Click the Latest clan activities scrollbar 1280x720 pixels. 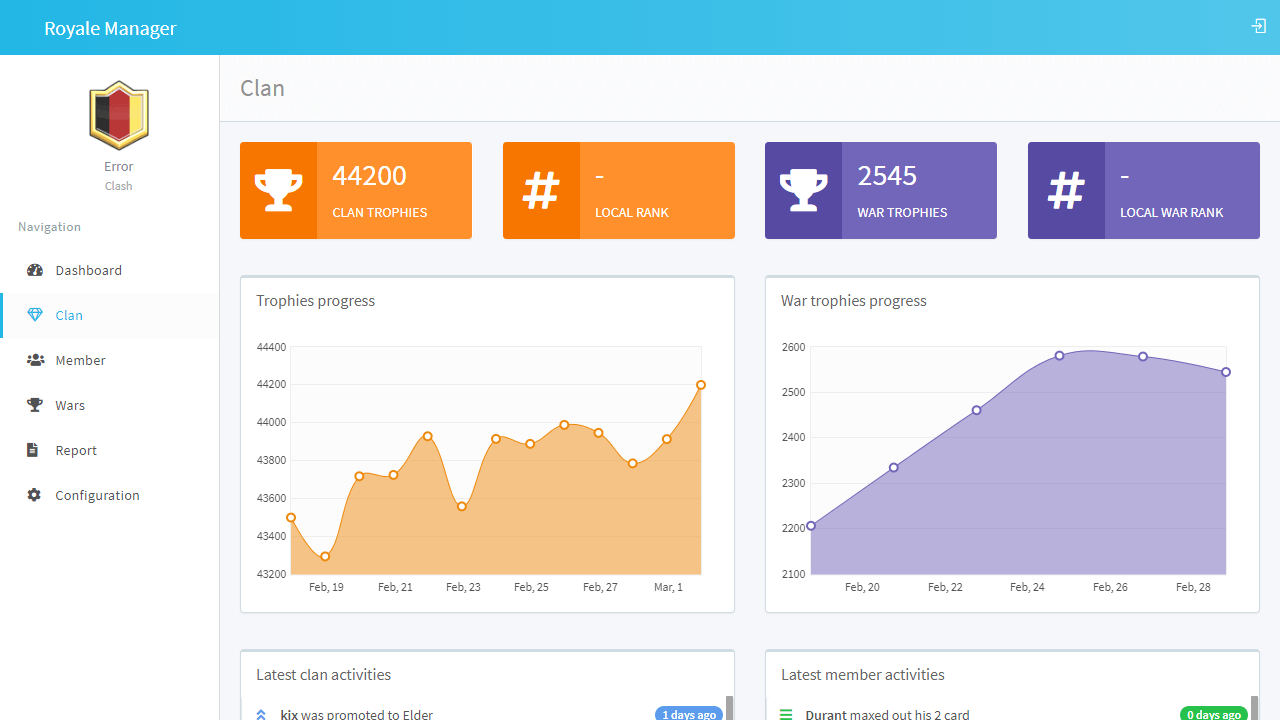point(729,708)
